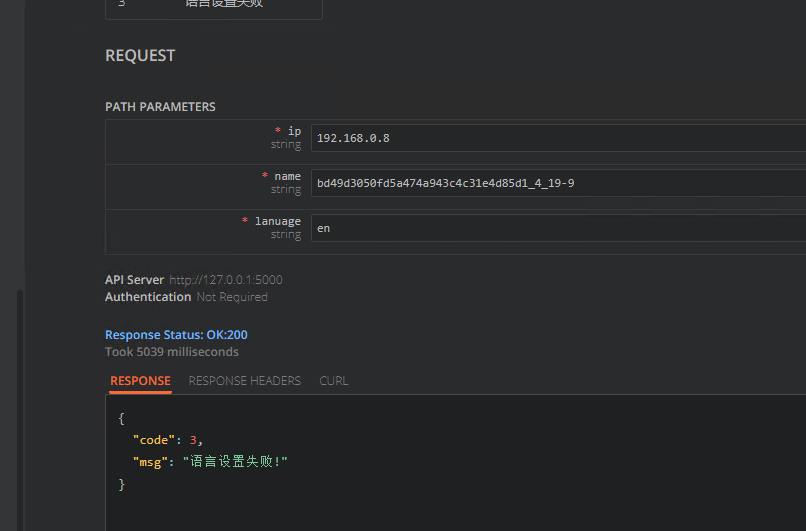Click the REQUEST section heading
The width and height of the screenshot is (806, 531).
(x=140, y=56)
